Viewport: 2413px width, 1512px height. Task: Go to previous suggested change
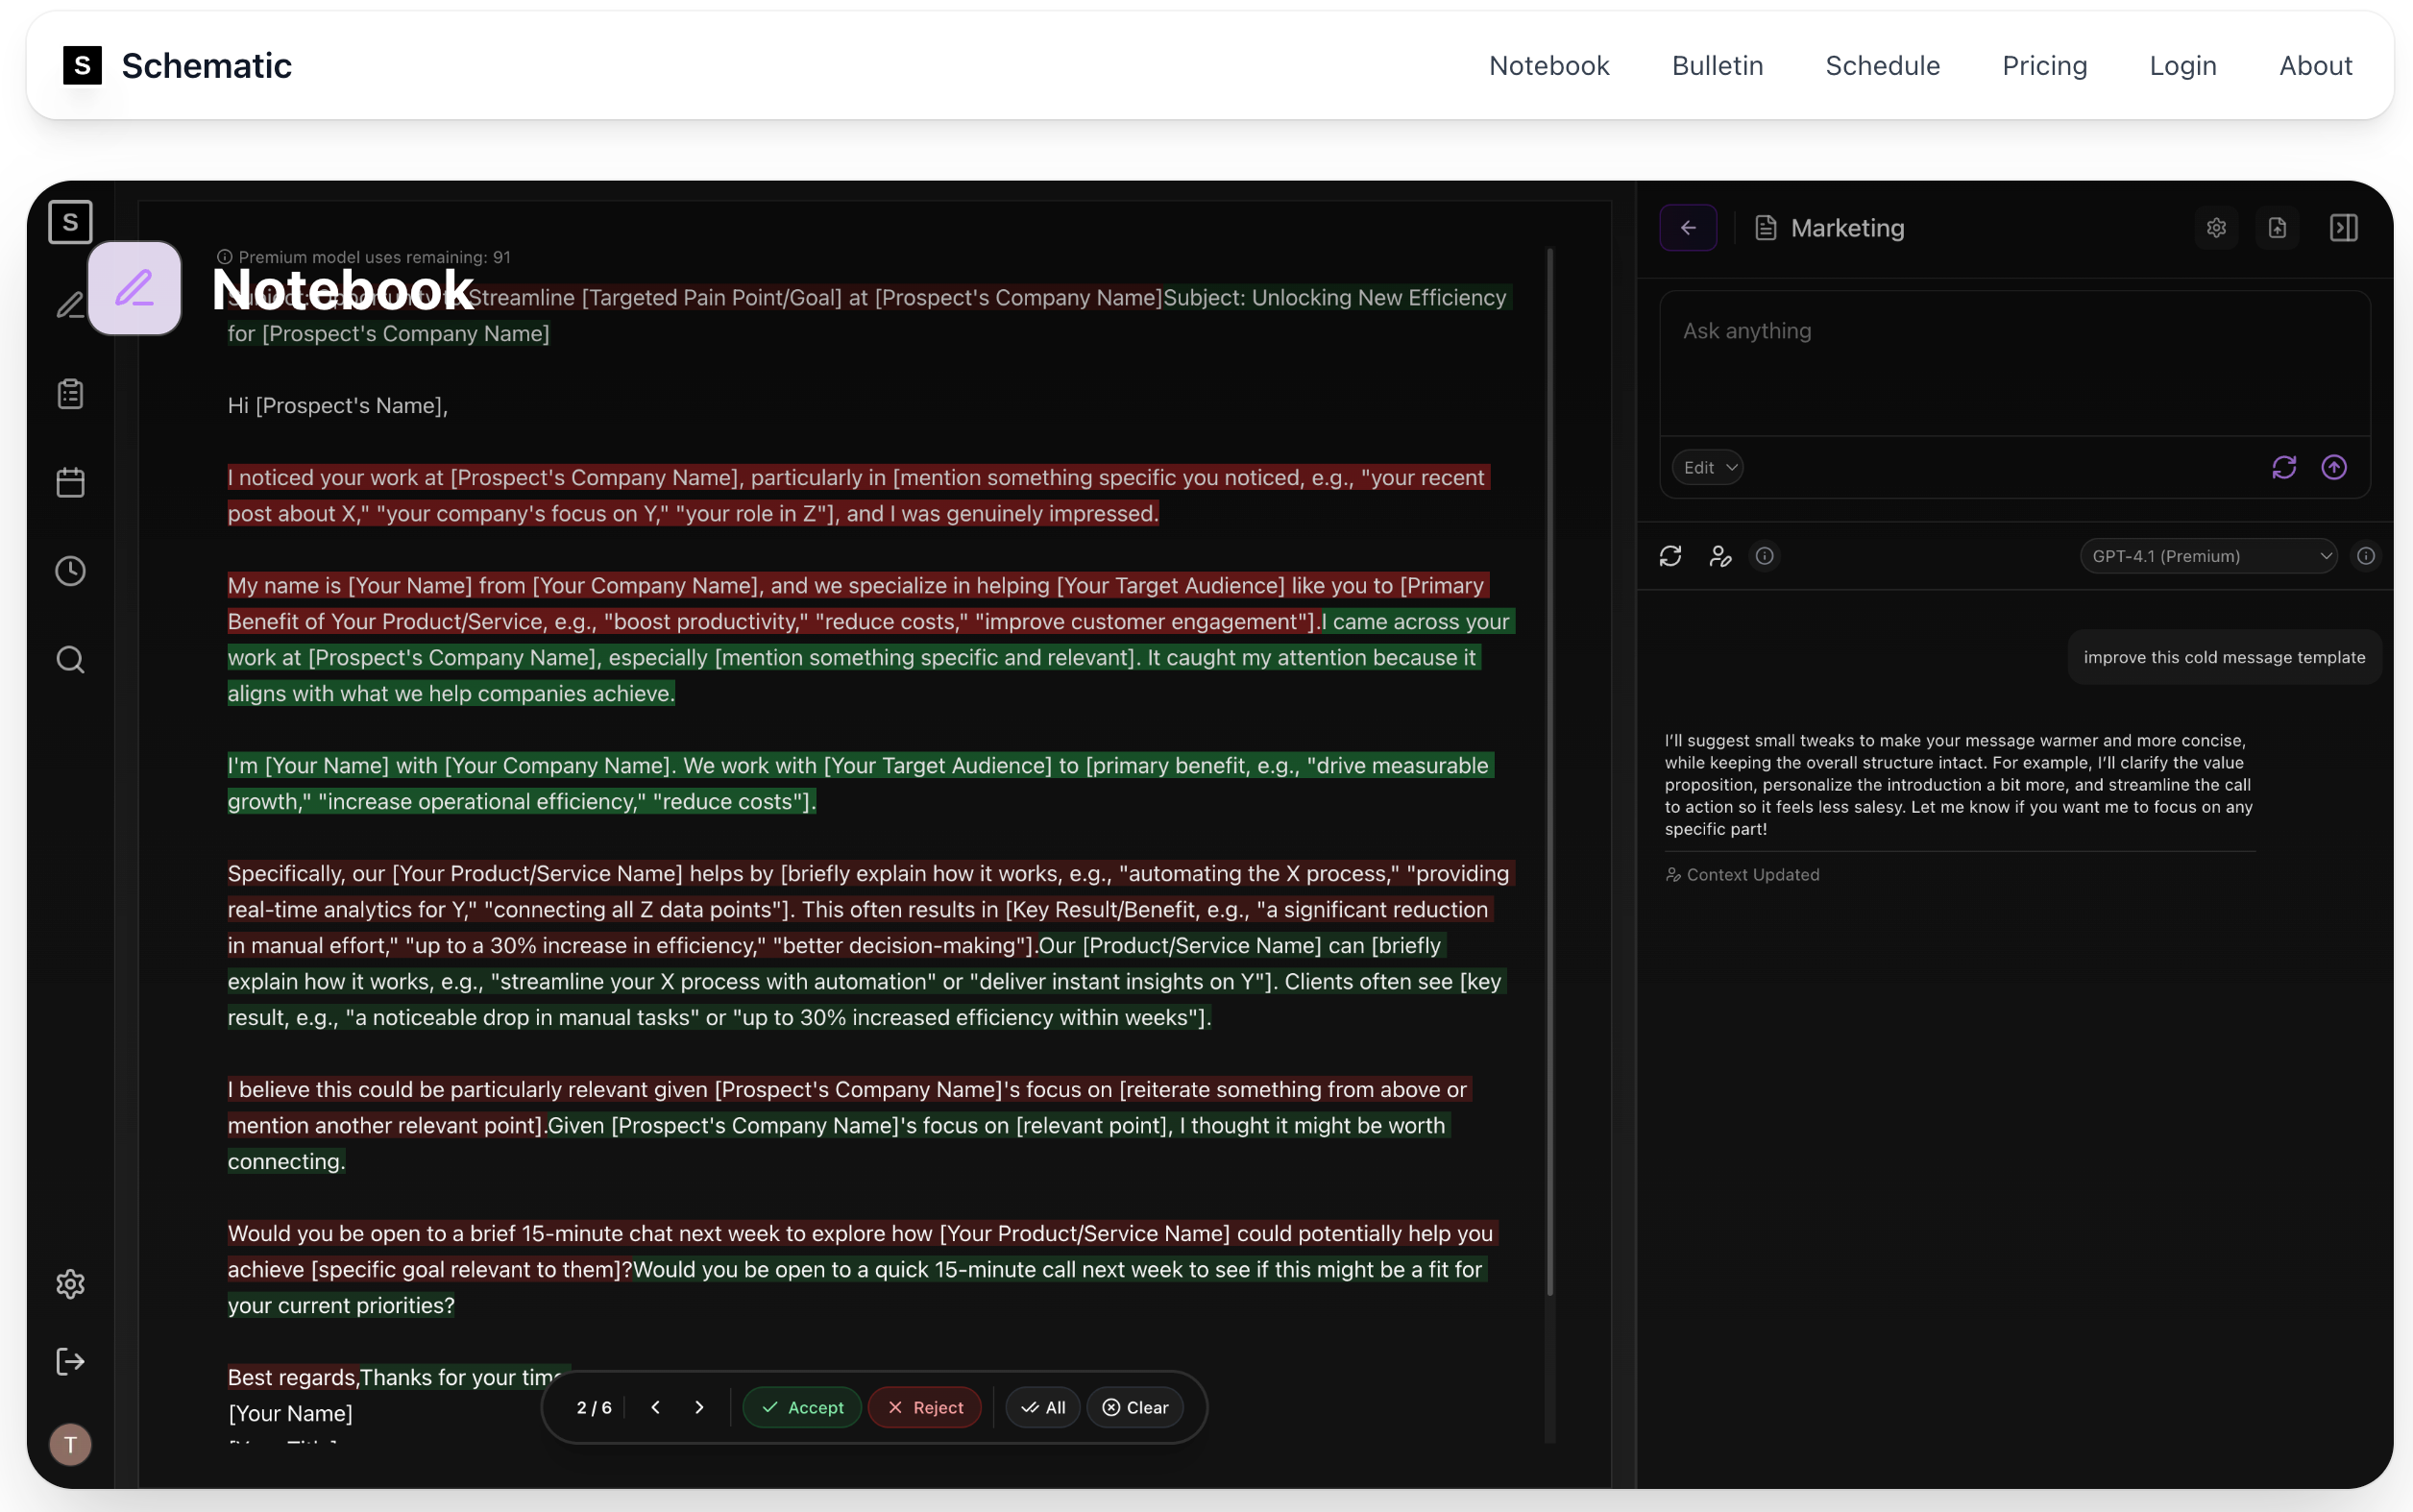pyautogui.click(x=655, y=1407)
